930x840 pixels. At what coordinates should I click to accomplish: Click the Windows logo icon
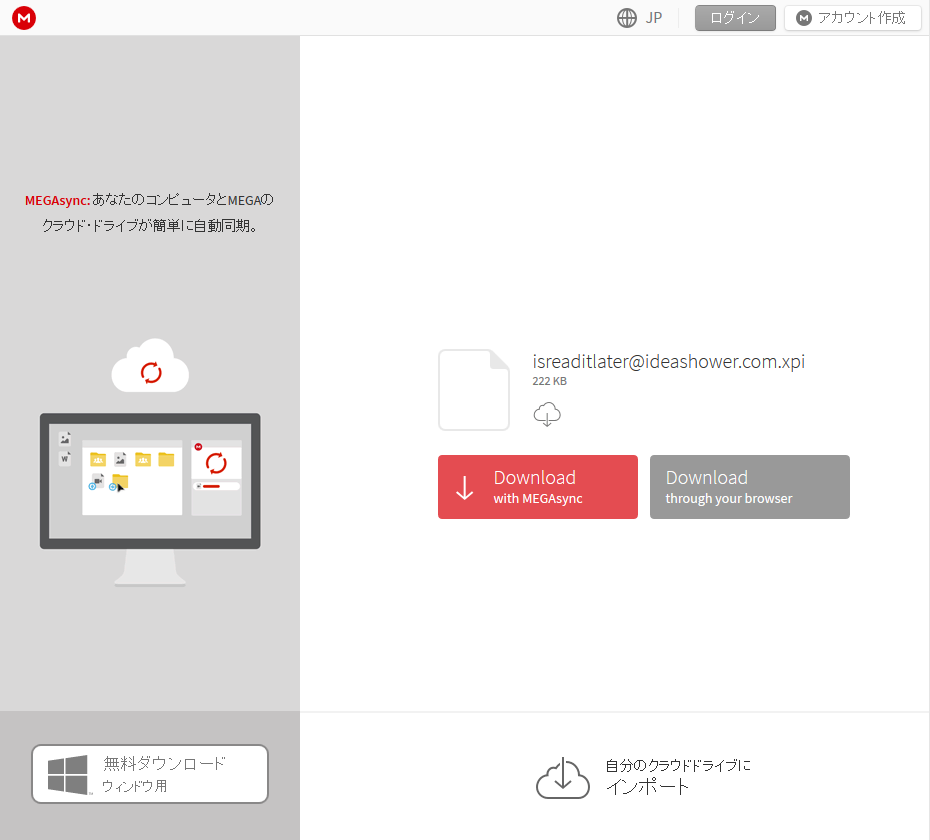point(68,775)
